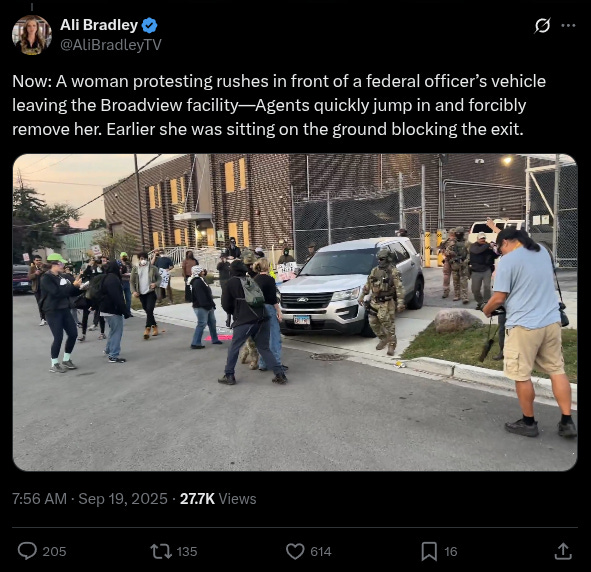The width and height of the screenshot is (591, 572).
Task: Open the @AliBradleyTV handle link
Action: 111,45
